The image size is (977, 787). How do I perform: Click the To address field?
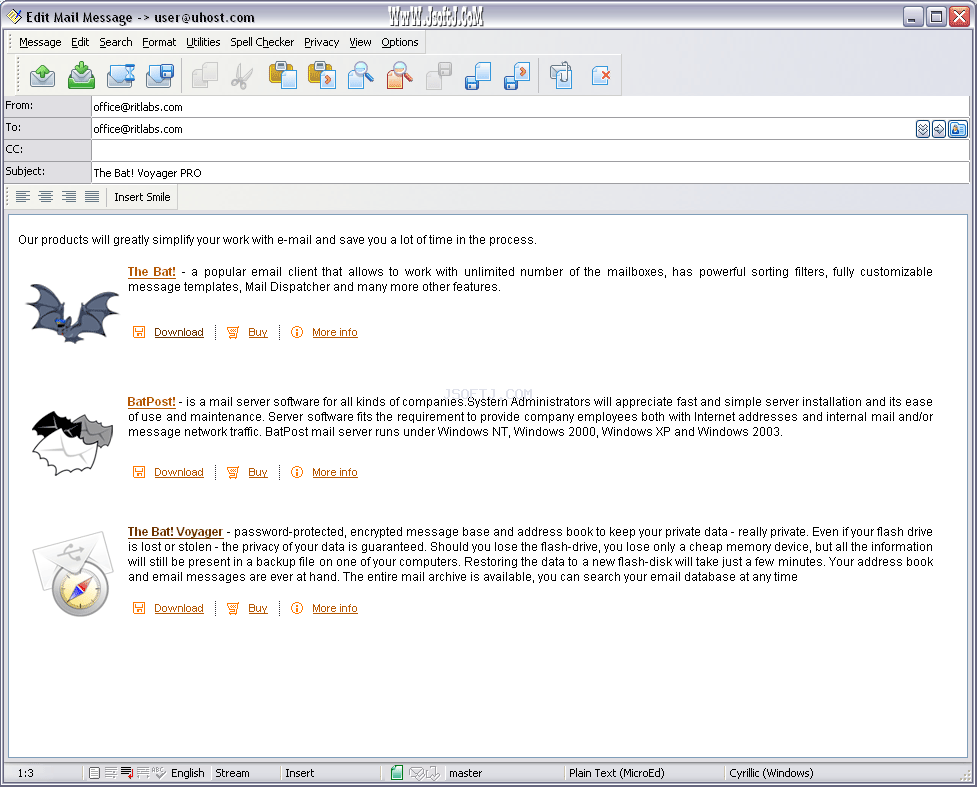click(502, 129)
